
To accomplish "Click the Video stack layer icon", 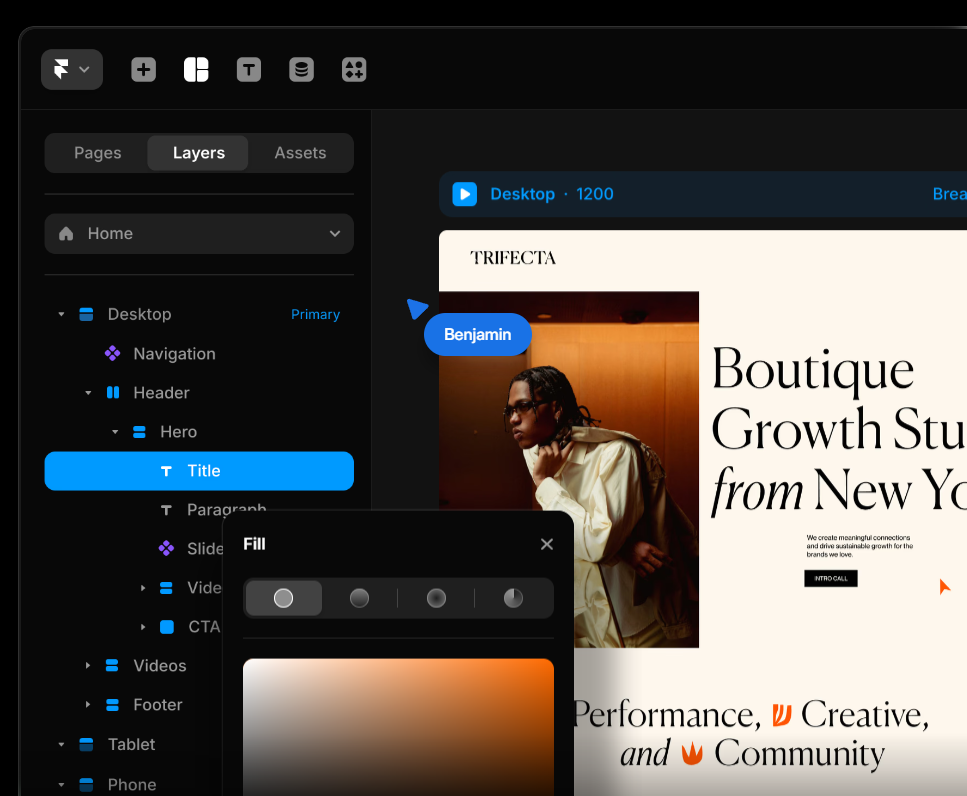I will [167, 588].
